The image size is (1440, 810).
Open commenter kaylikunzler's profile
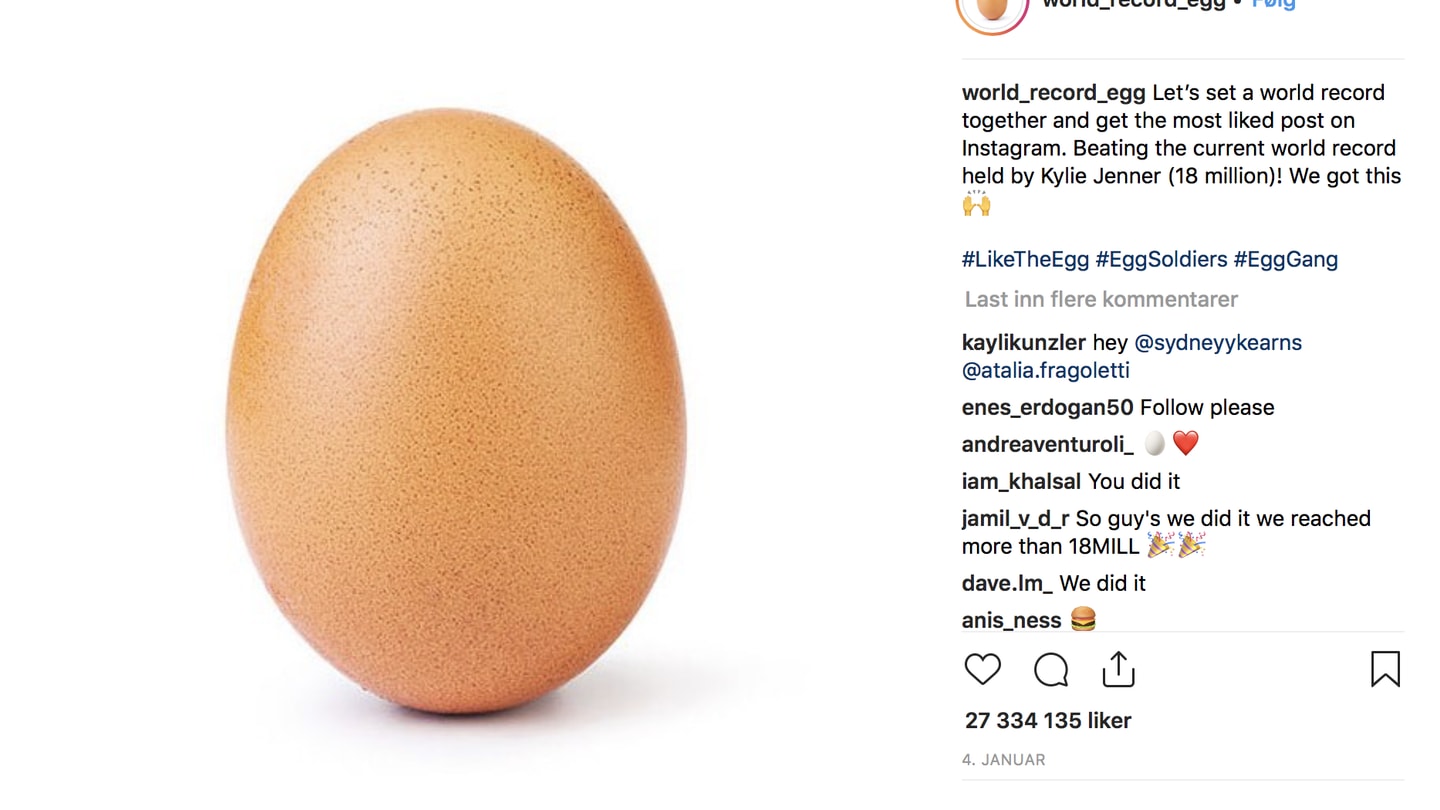tap(1023, 342)
